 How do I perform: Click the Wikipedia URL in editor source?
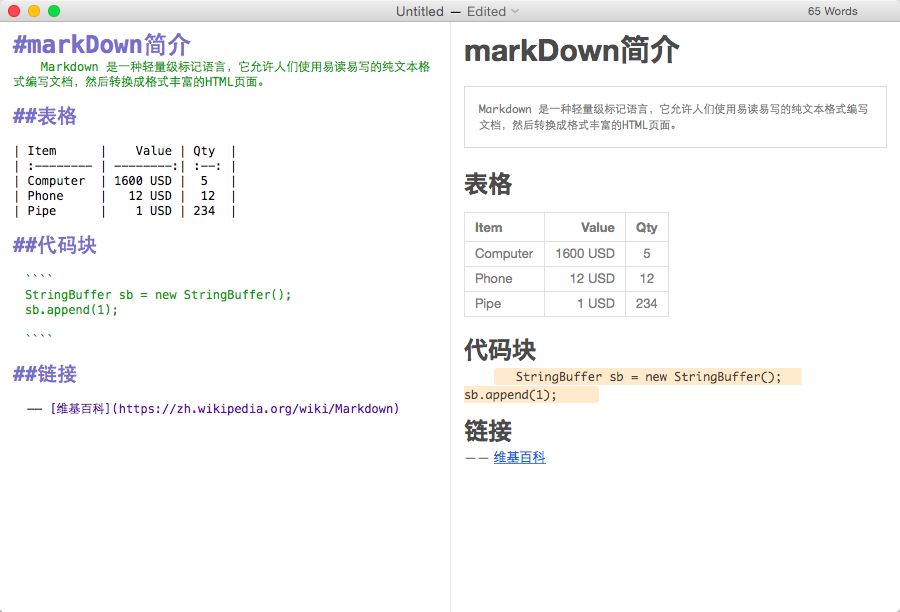coord(256,409)
